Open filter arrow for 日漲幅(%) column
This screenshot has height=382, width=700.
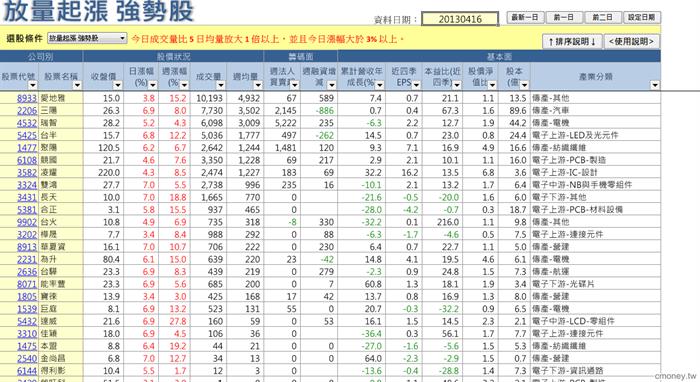tap(153, 85)
